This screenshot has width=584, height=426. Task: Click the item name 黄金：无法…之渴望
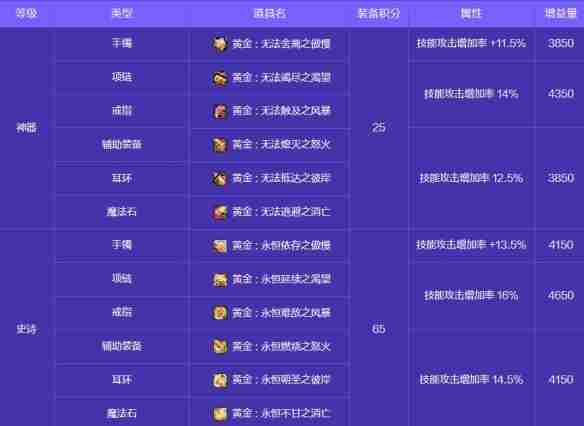281,77
